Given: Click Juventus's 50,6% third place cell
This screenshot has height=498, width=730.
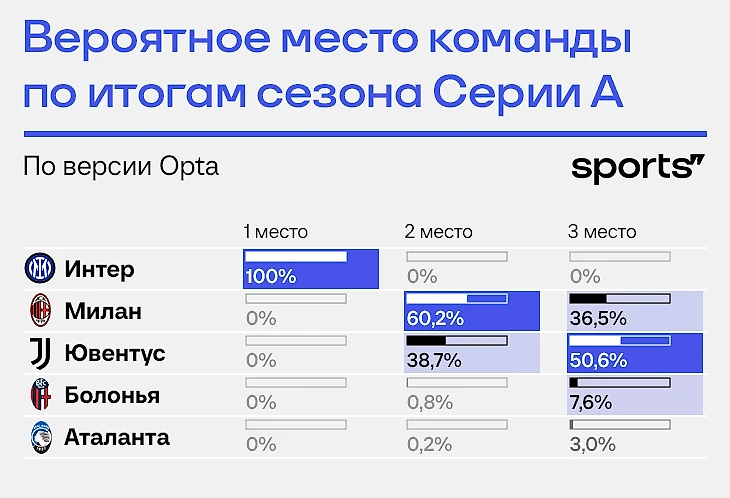Looking at the screenshot, I should click(633, 352).
